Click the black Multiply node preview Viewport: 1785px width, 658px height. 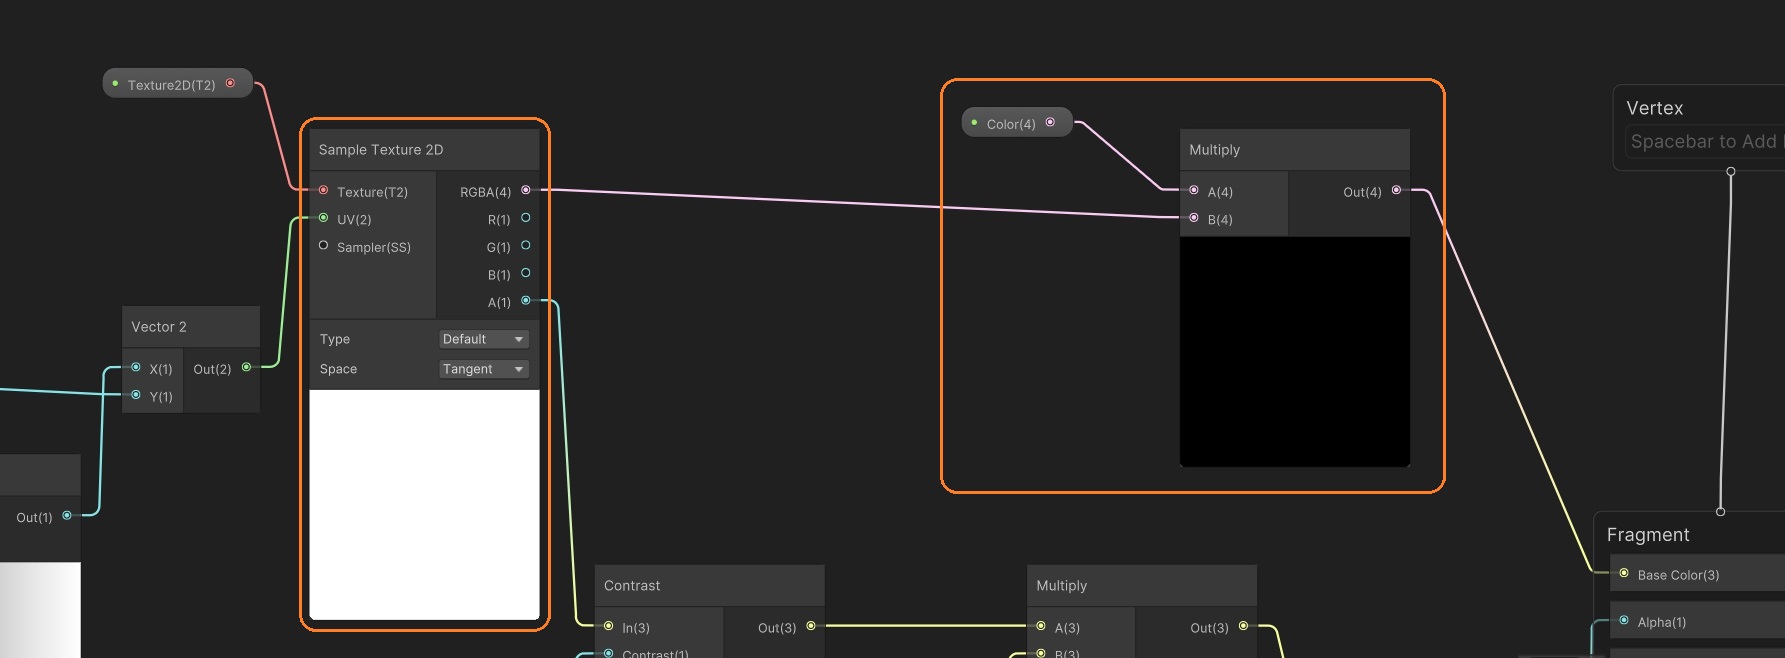tap(1294, 351)
